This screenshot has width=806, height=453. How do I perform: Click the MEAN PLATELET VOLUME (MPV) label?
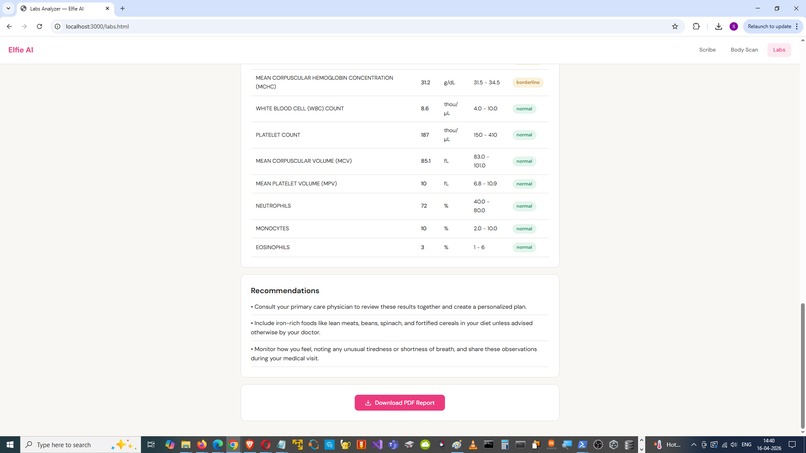click(296, 184)
